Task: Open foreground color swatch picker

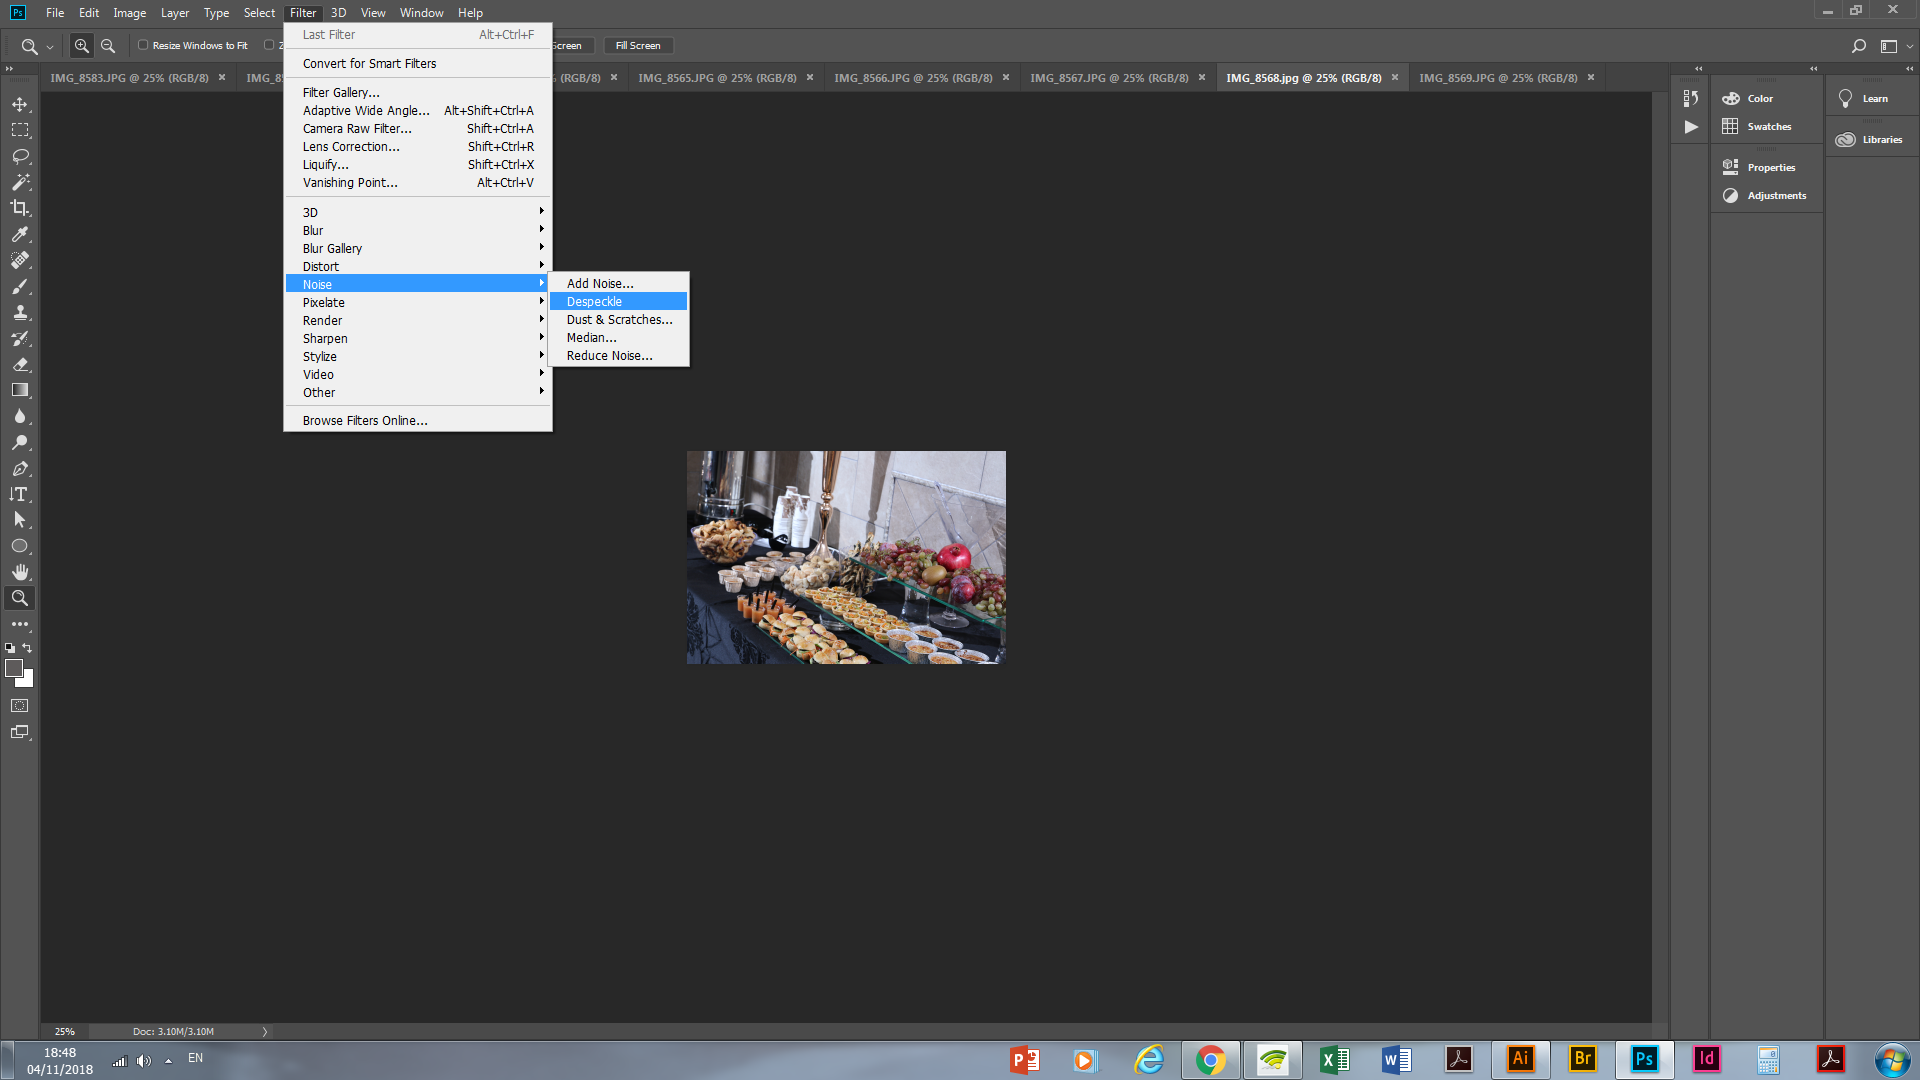Action: tap(13, 668)
